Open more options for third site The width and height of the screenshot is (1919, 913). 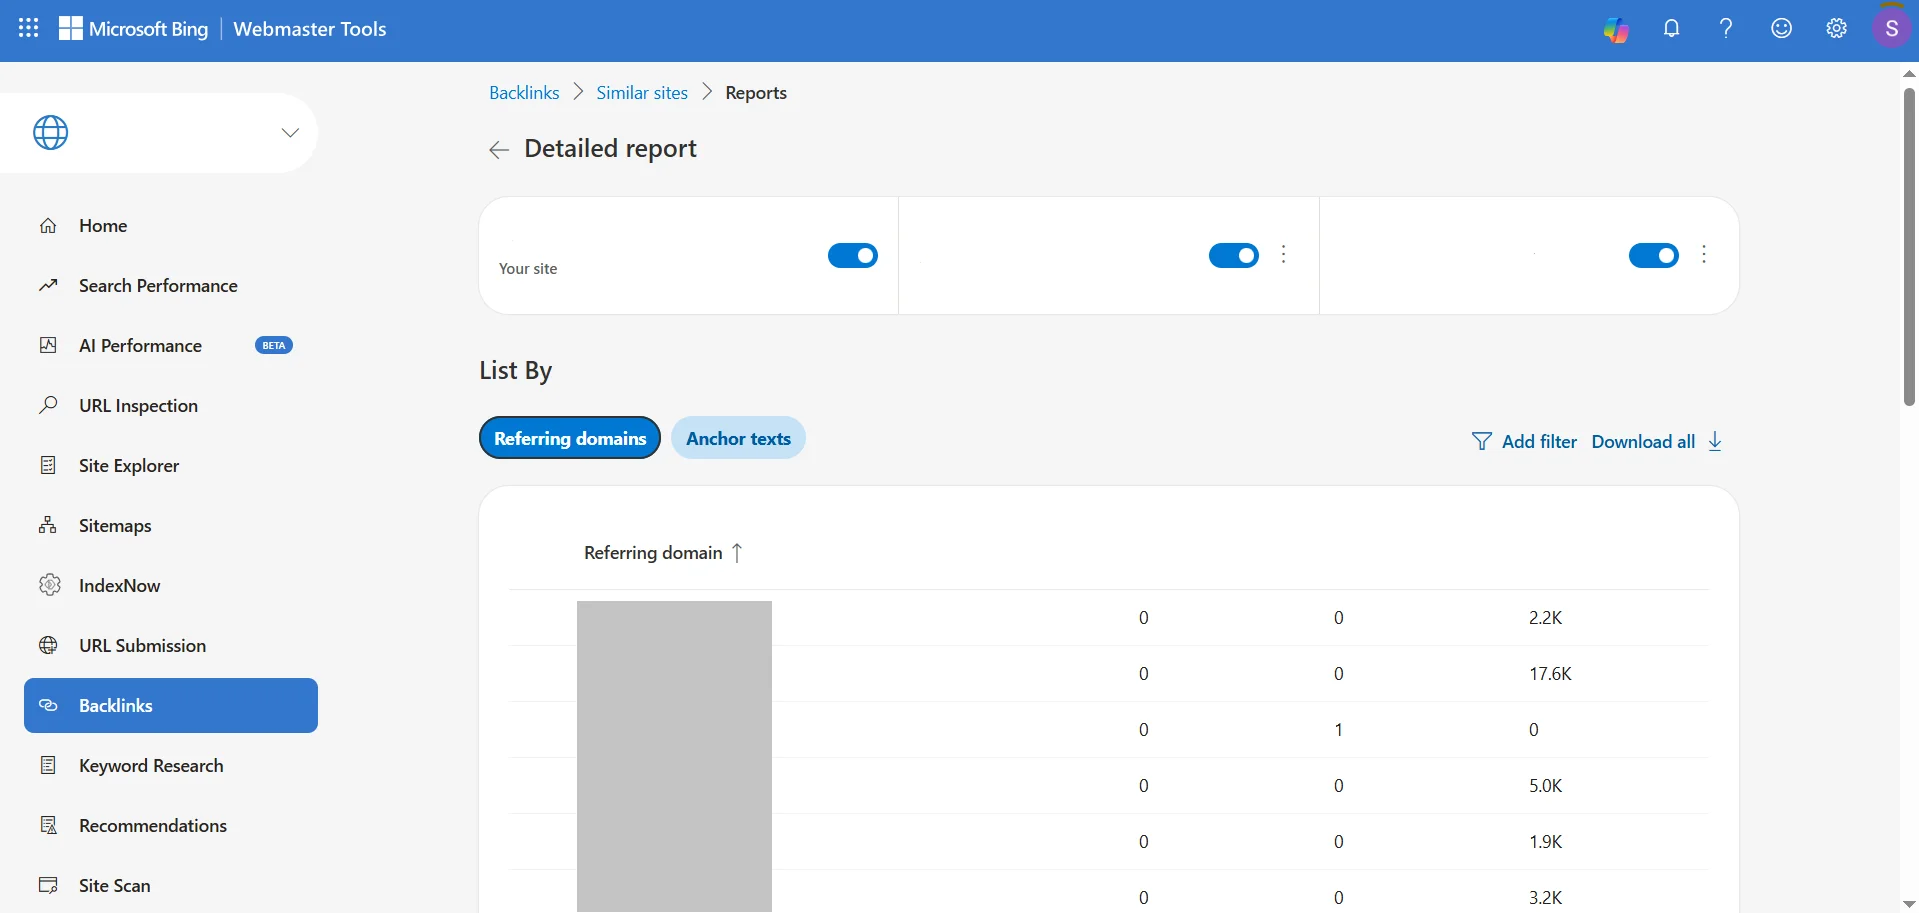coord(1704,255)
